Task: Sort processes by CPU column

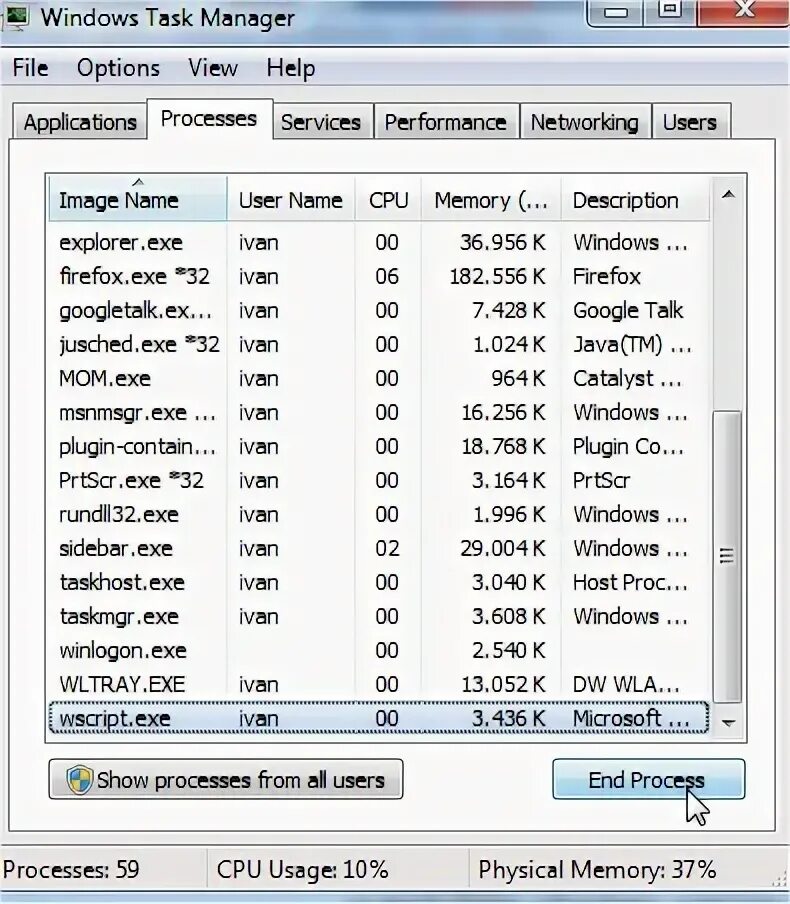Action: [389, 199]
